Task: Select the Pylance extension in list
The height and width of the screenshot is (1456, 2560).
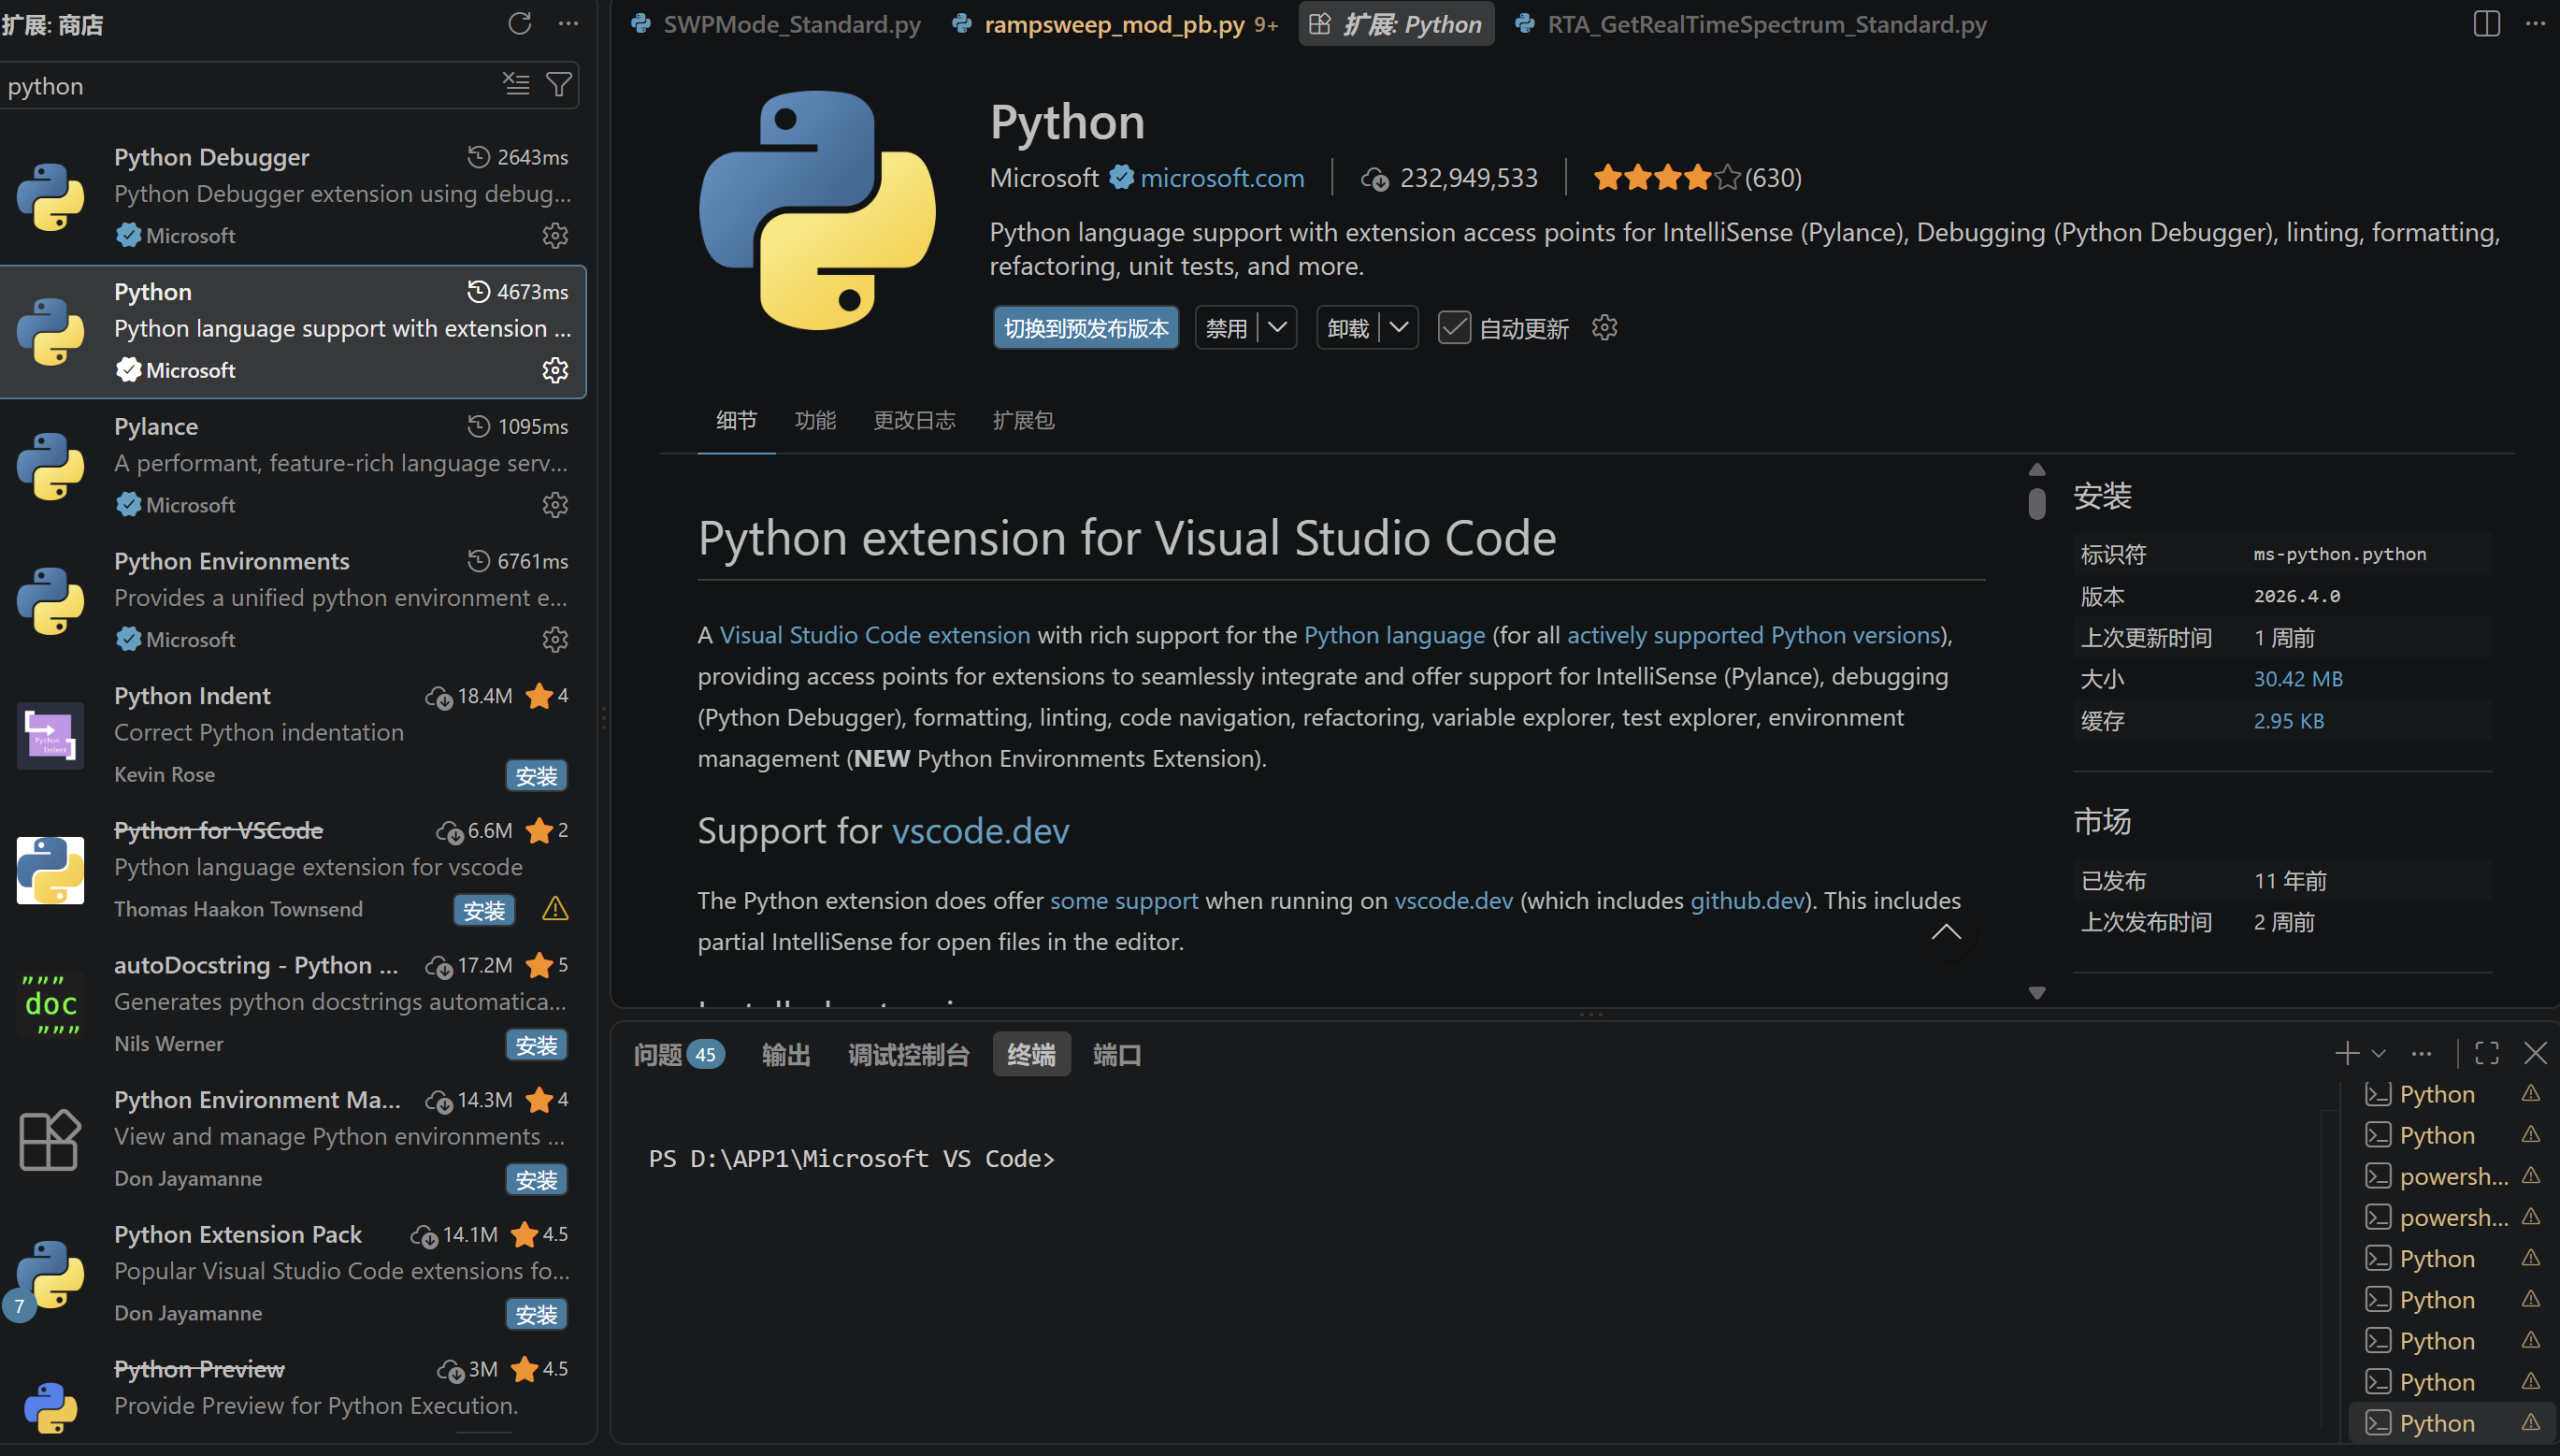Action: click(x=293, y=465)
